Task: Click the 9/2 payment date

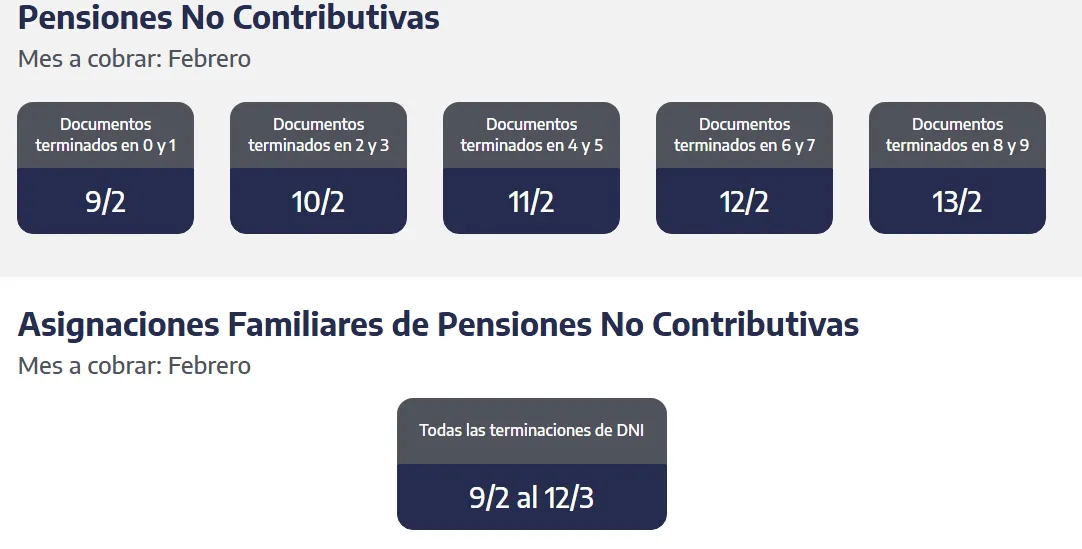Action: (106, 202)
